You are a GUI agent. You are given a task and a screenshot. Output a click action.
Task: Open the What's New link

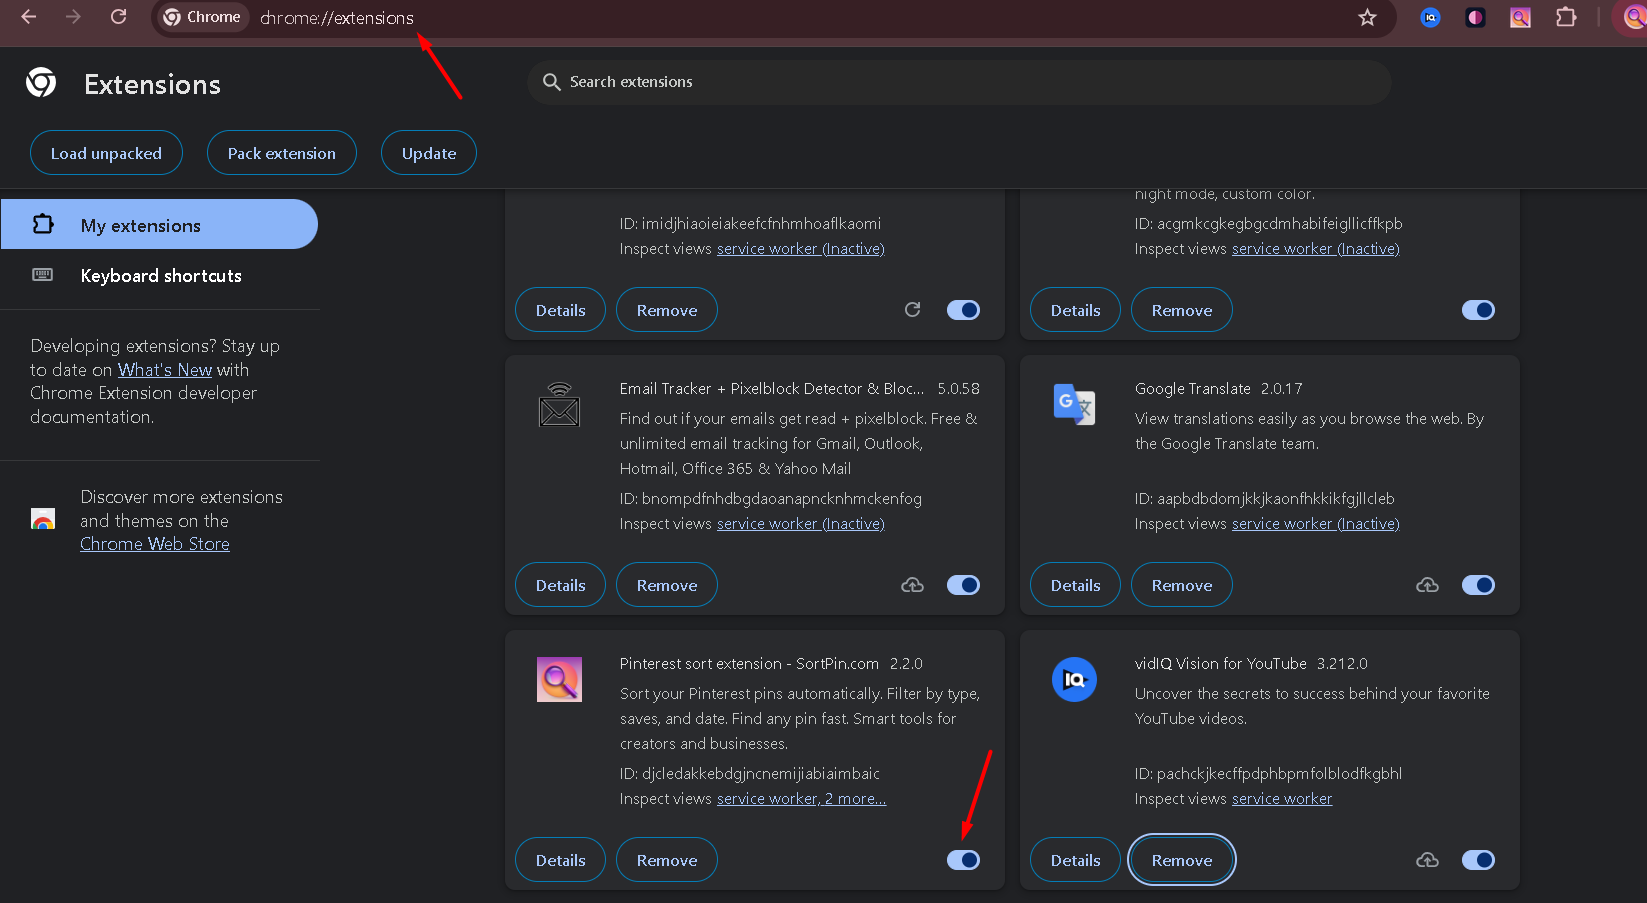point(165,370)
